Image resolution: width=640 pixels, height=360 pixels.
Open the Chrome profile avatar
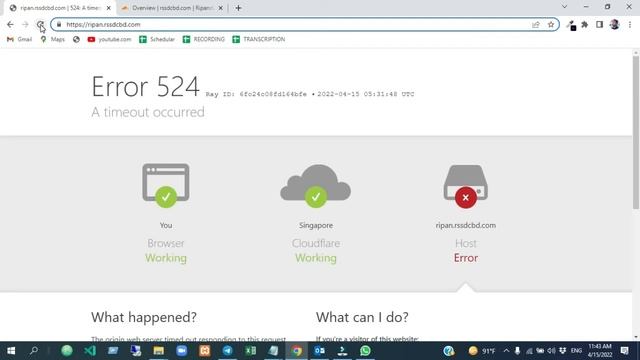click(x=614, y=24)
